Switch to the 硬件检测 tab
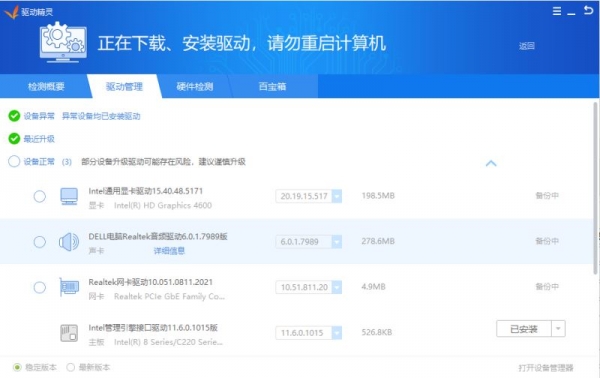600x378 pixels. 195,86
